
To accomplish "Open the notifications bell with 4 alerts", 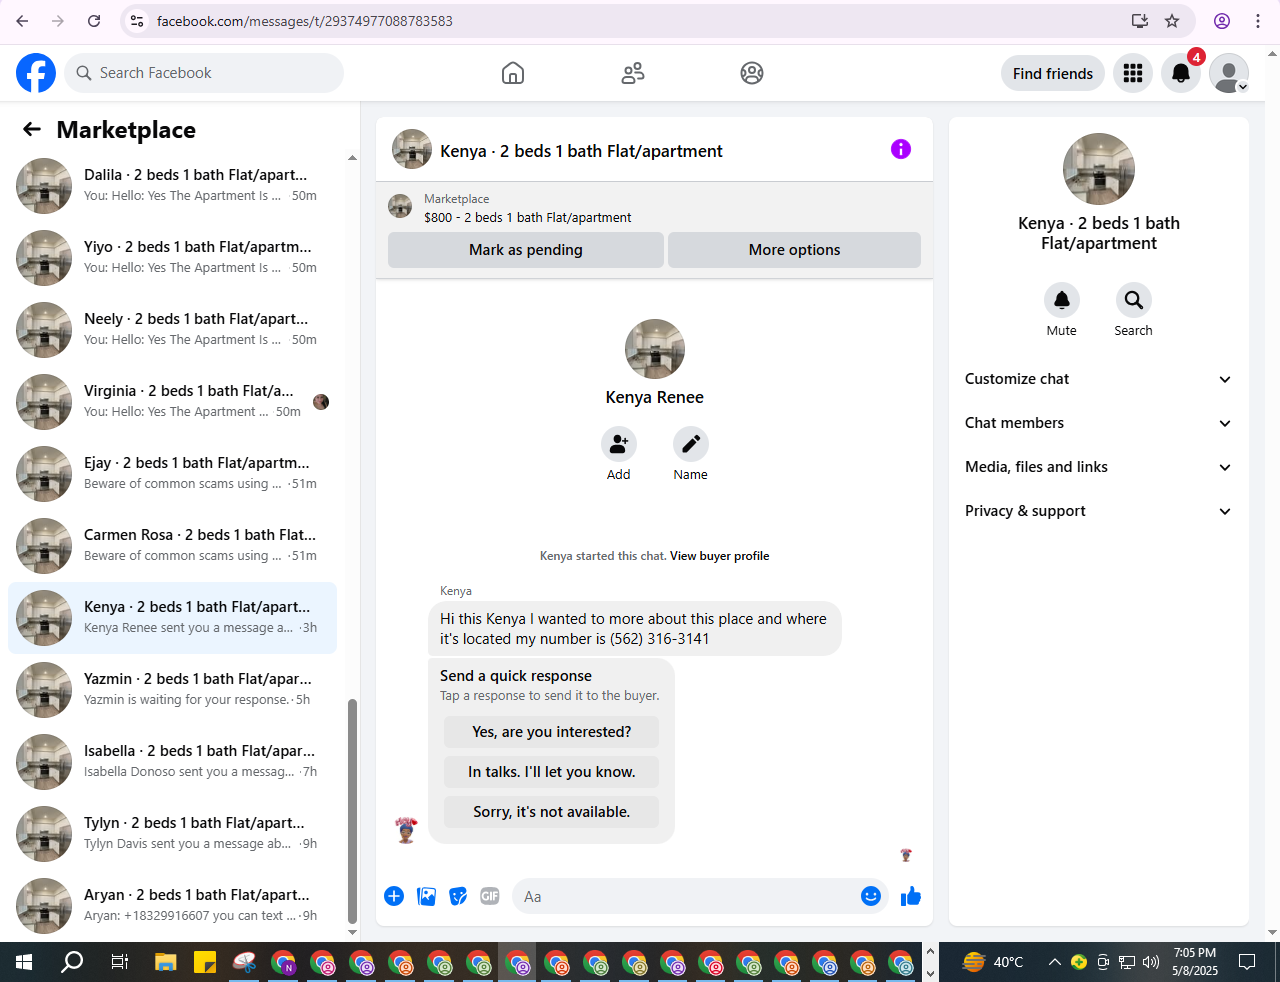I will pos(1181,73).
